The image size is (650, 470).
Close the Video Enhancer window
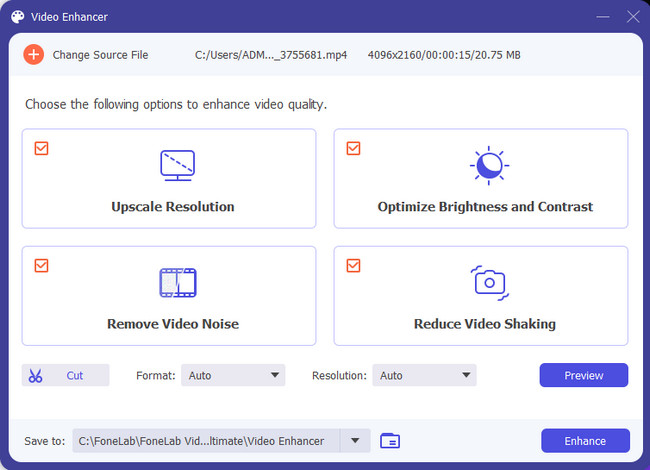(633, 17)
